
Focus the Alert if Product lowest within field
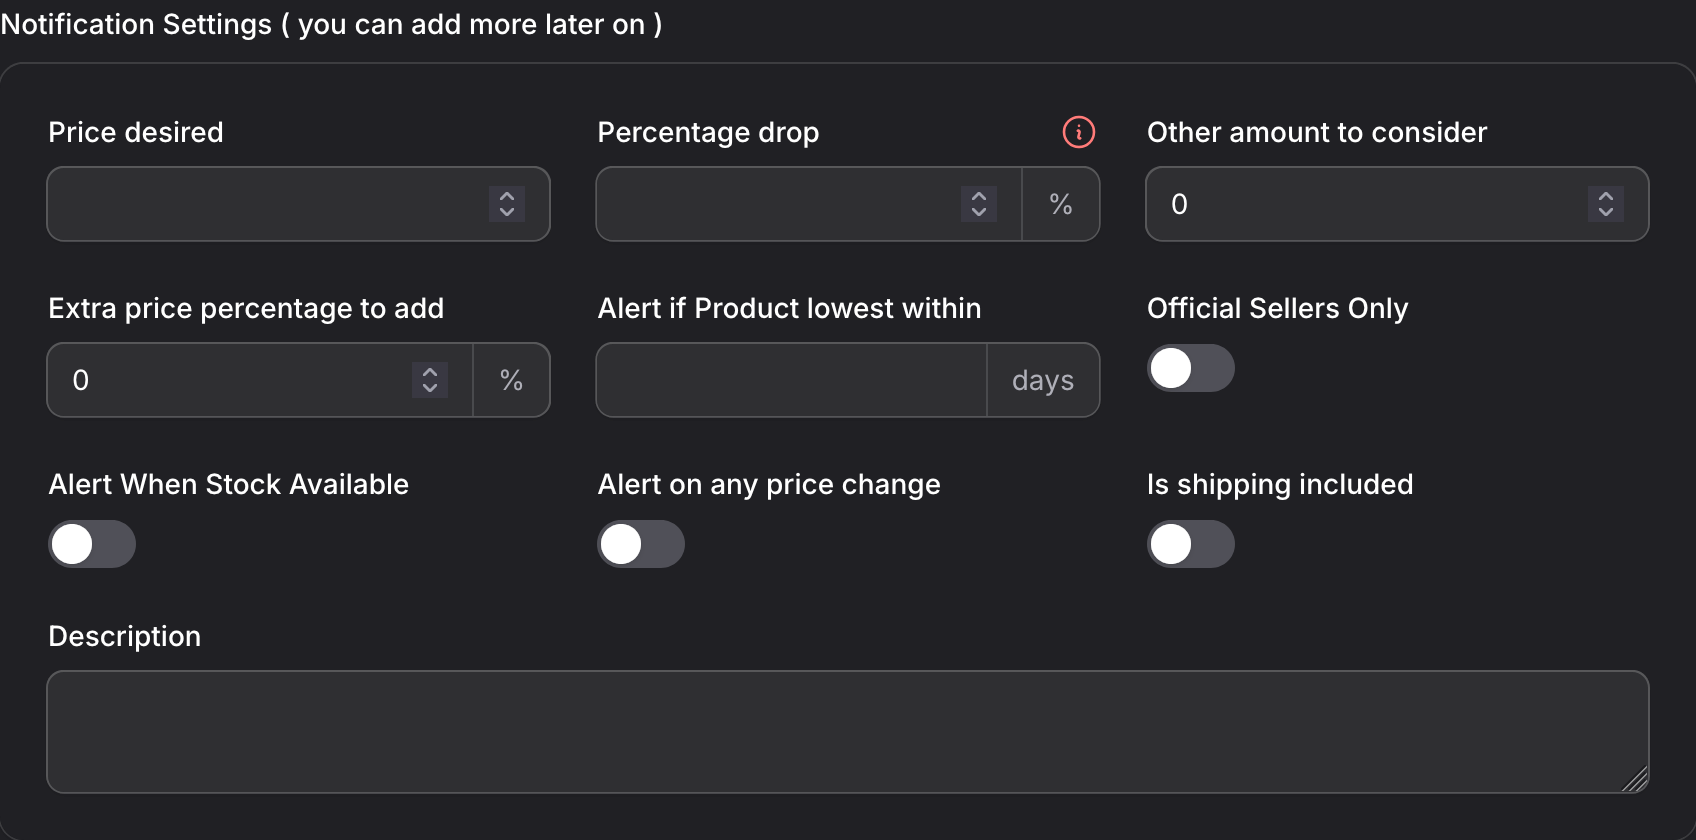[x=791, y=380]
